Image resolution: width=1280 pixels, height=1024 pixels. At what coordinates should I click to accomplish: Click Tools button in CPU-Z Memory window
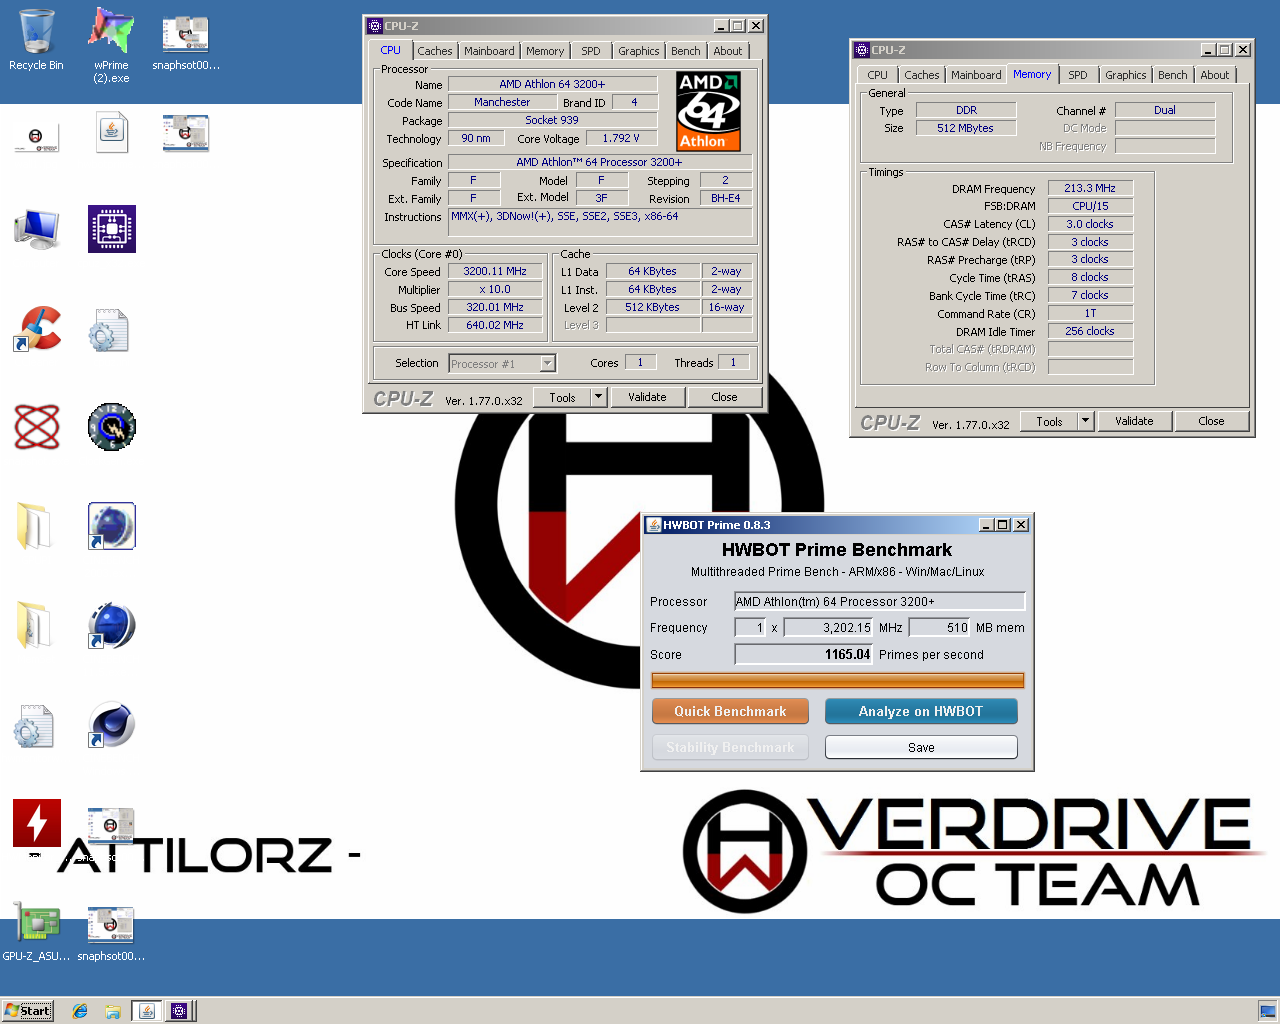(1049, 421)
